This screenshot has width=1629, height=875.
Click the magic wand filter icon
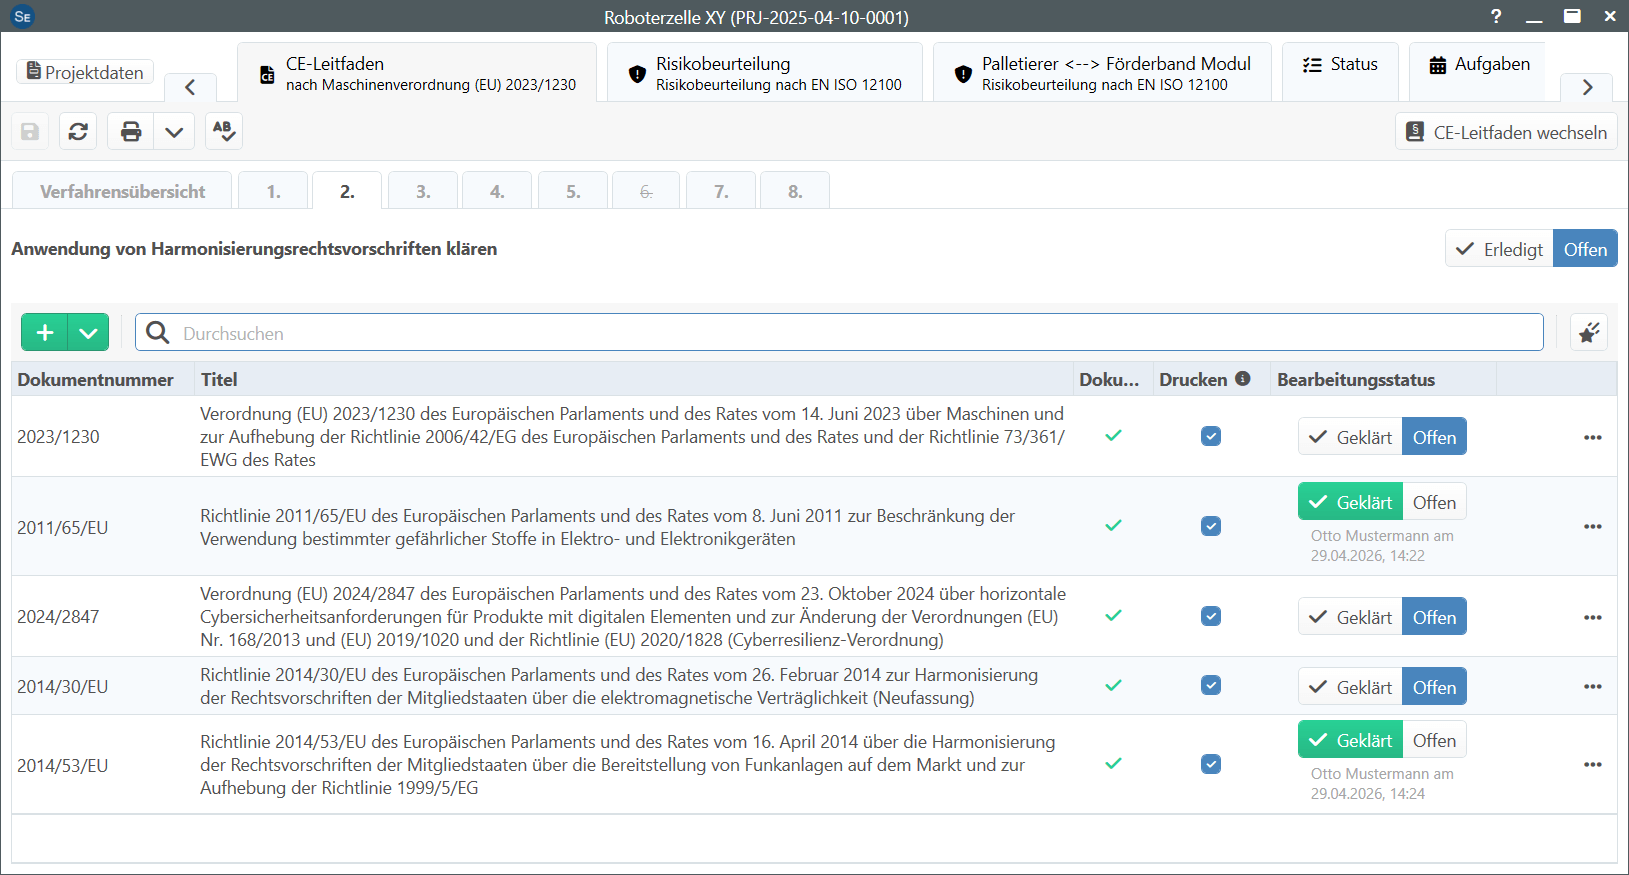pyautogui.click(x=1589, y=332)
